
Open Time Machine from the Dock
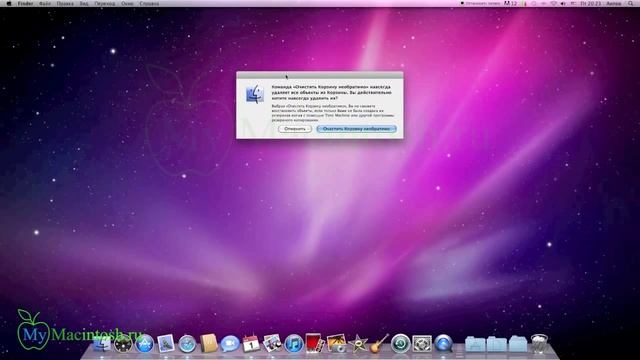[x=400, y=344]
